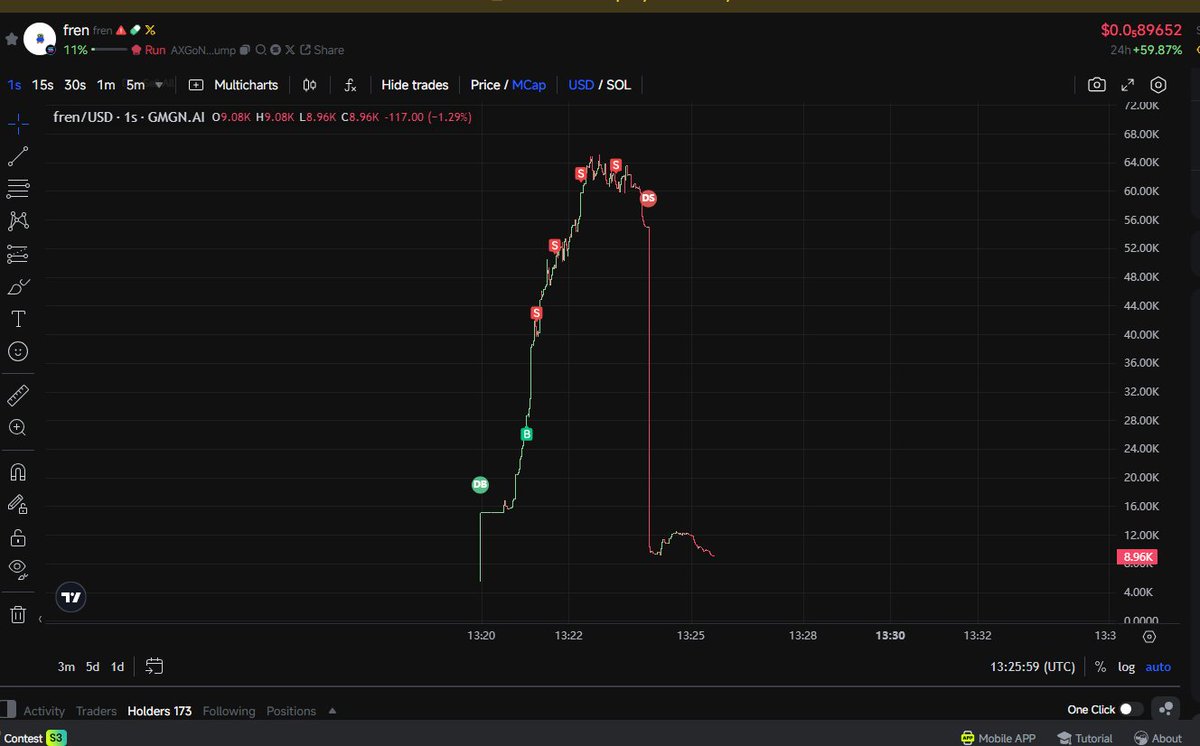
Task: Switch chart currency to SOL
Action: point(619,85)
